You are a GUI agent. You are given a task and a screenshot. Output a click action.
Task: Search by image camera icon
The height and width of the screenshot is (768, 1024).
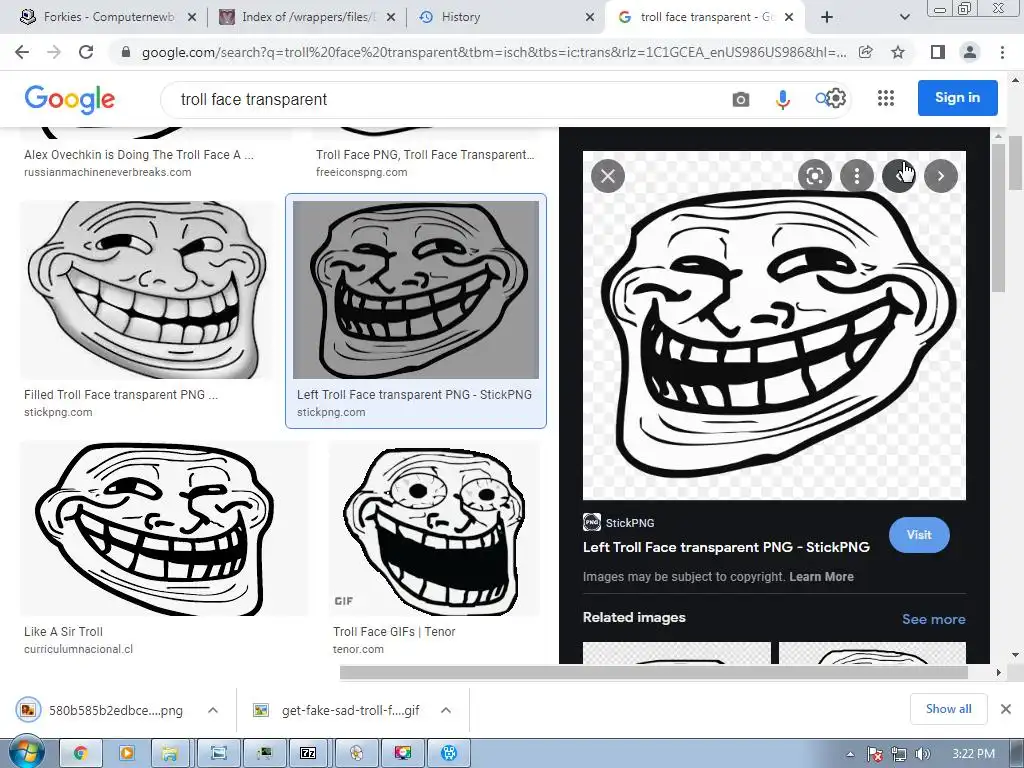pos(741,99)
